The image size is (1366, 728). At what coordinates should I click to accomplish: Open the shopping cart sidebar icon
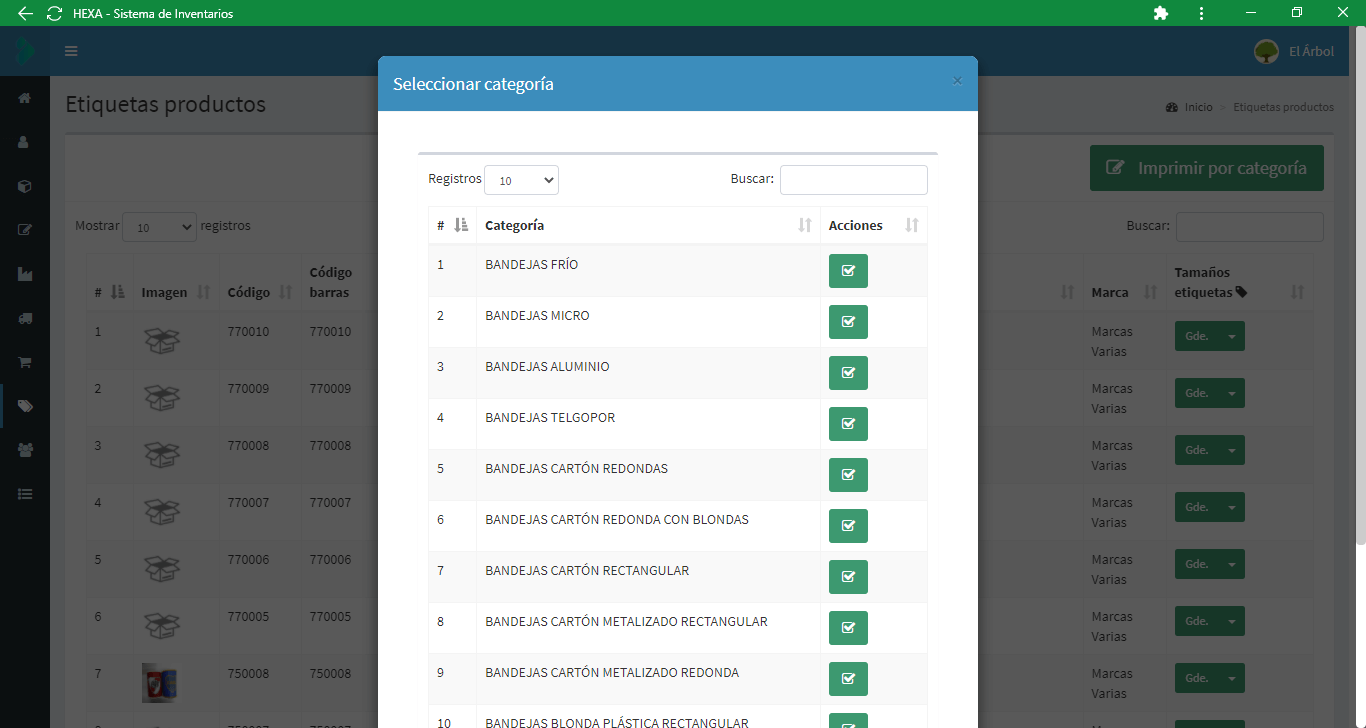point(25,362)
